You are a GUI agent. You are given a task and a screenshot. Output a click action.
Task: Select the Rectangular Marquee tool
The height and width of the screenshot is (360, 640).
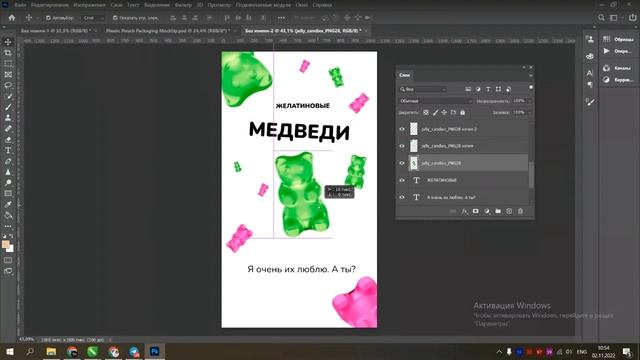coord(8,64)
